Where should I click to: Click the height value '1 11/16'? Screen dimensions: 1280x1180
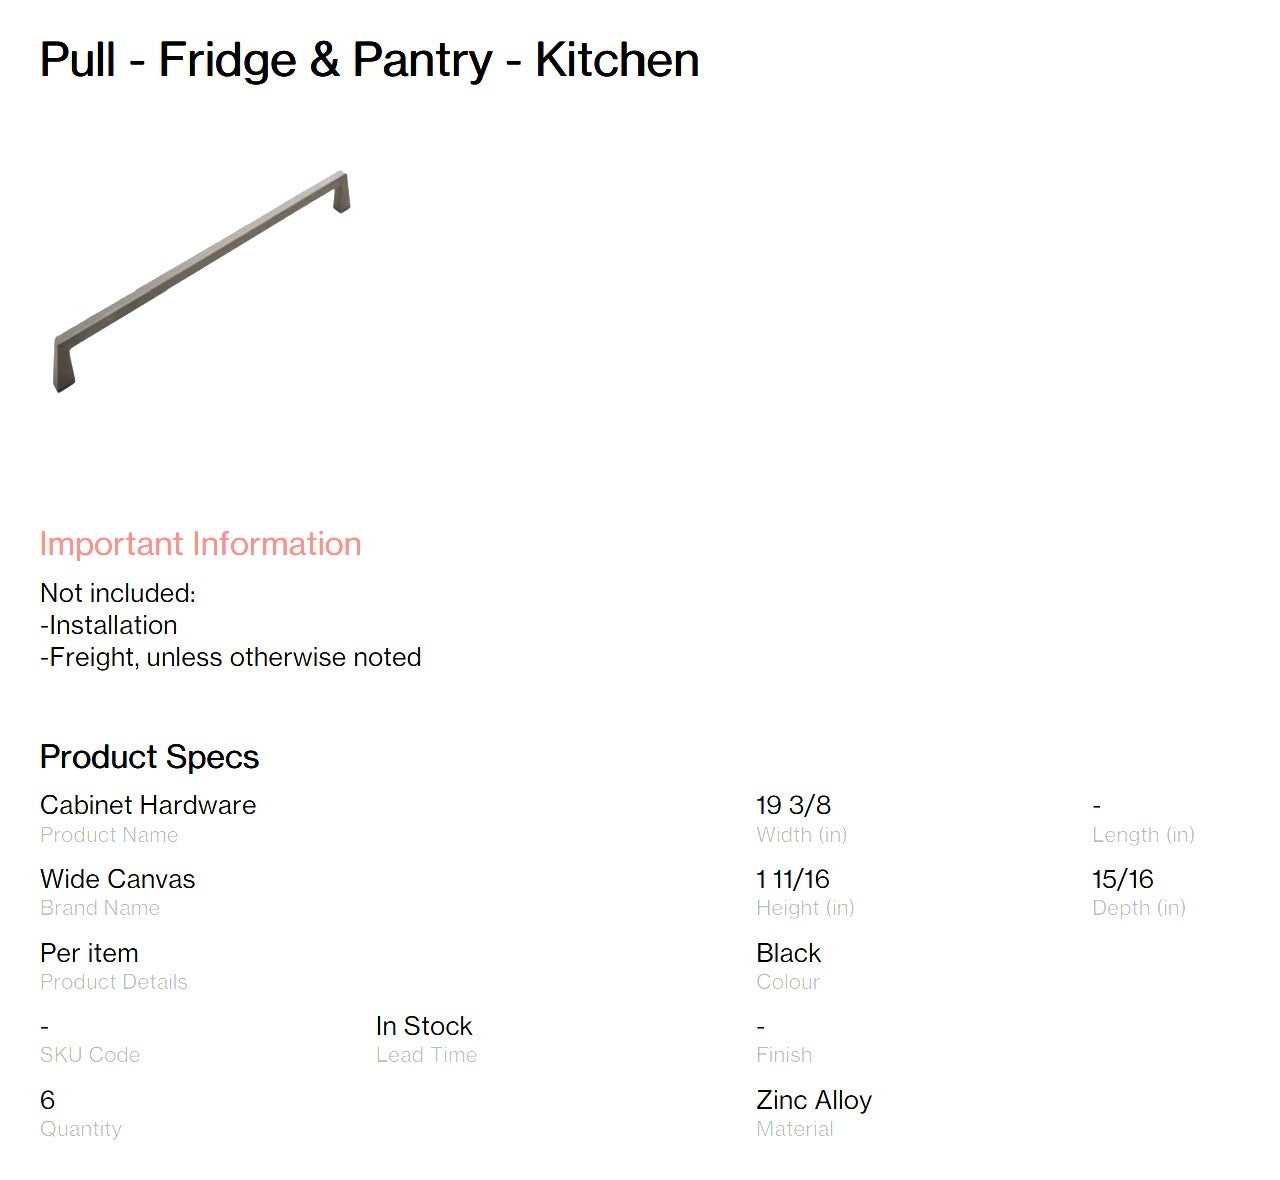tap(793, 879)
